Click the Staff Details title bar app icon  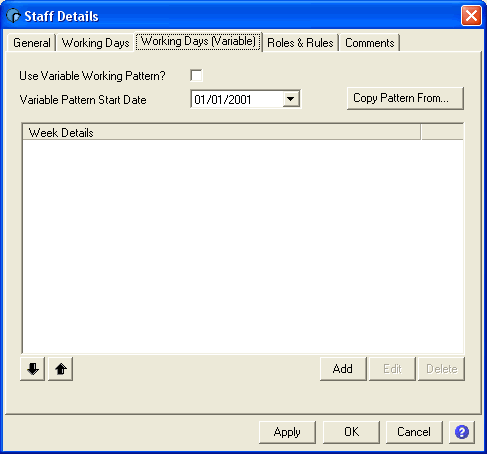pos(13,16)
